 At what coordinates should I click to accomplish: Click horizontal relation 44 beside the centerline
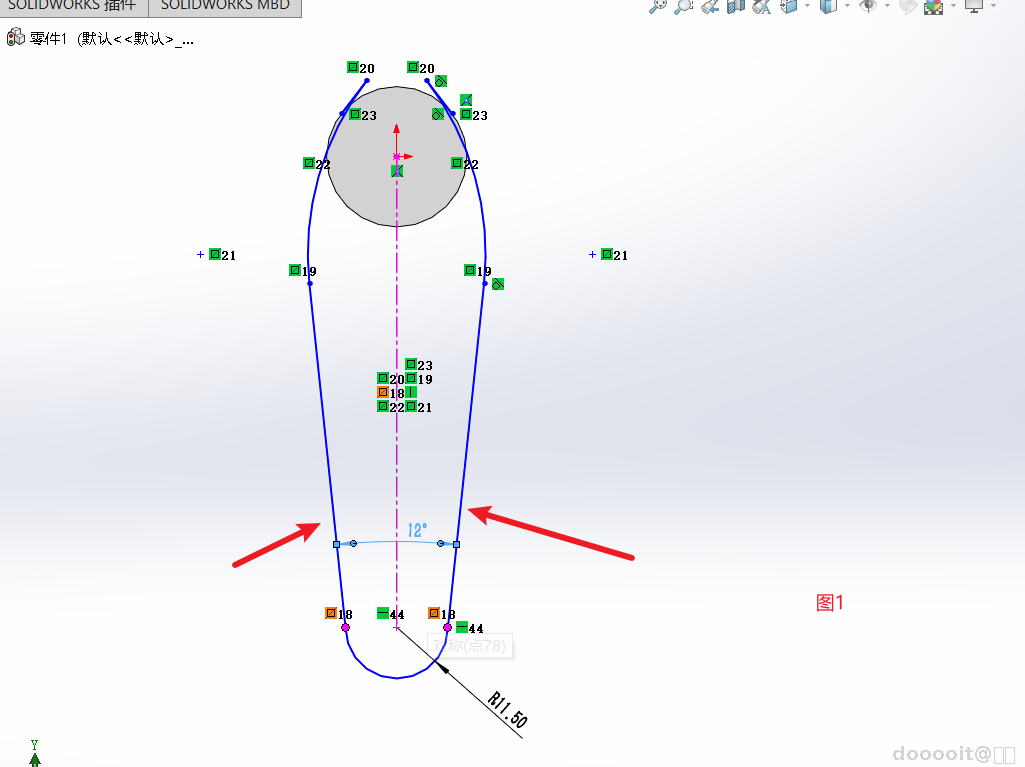[383, 613]
